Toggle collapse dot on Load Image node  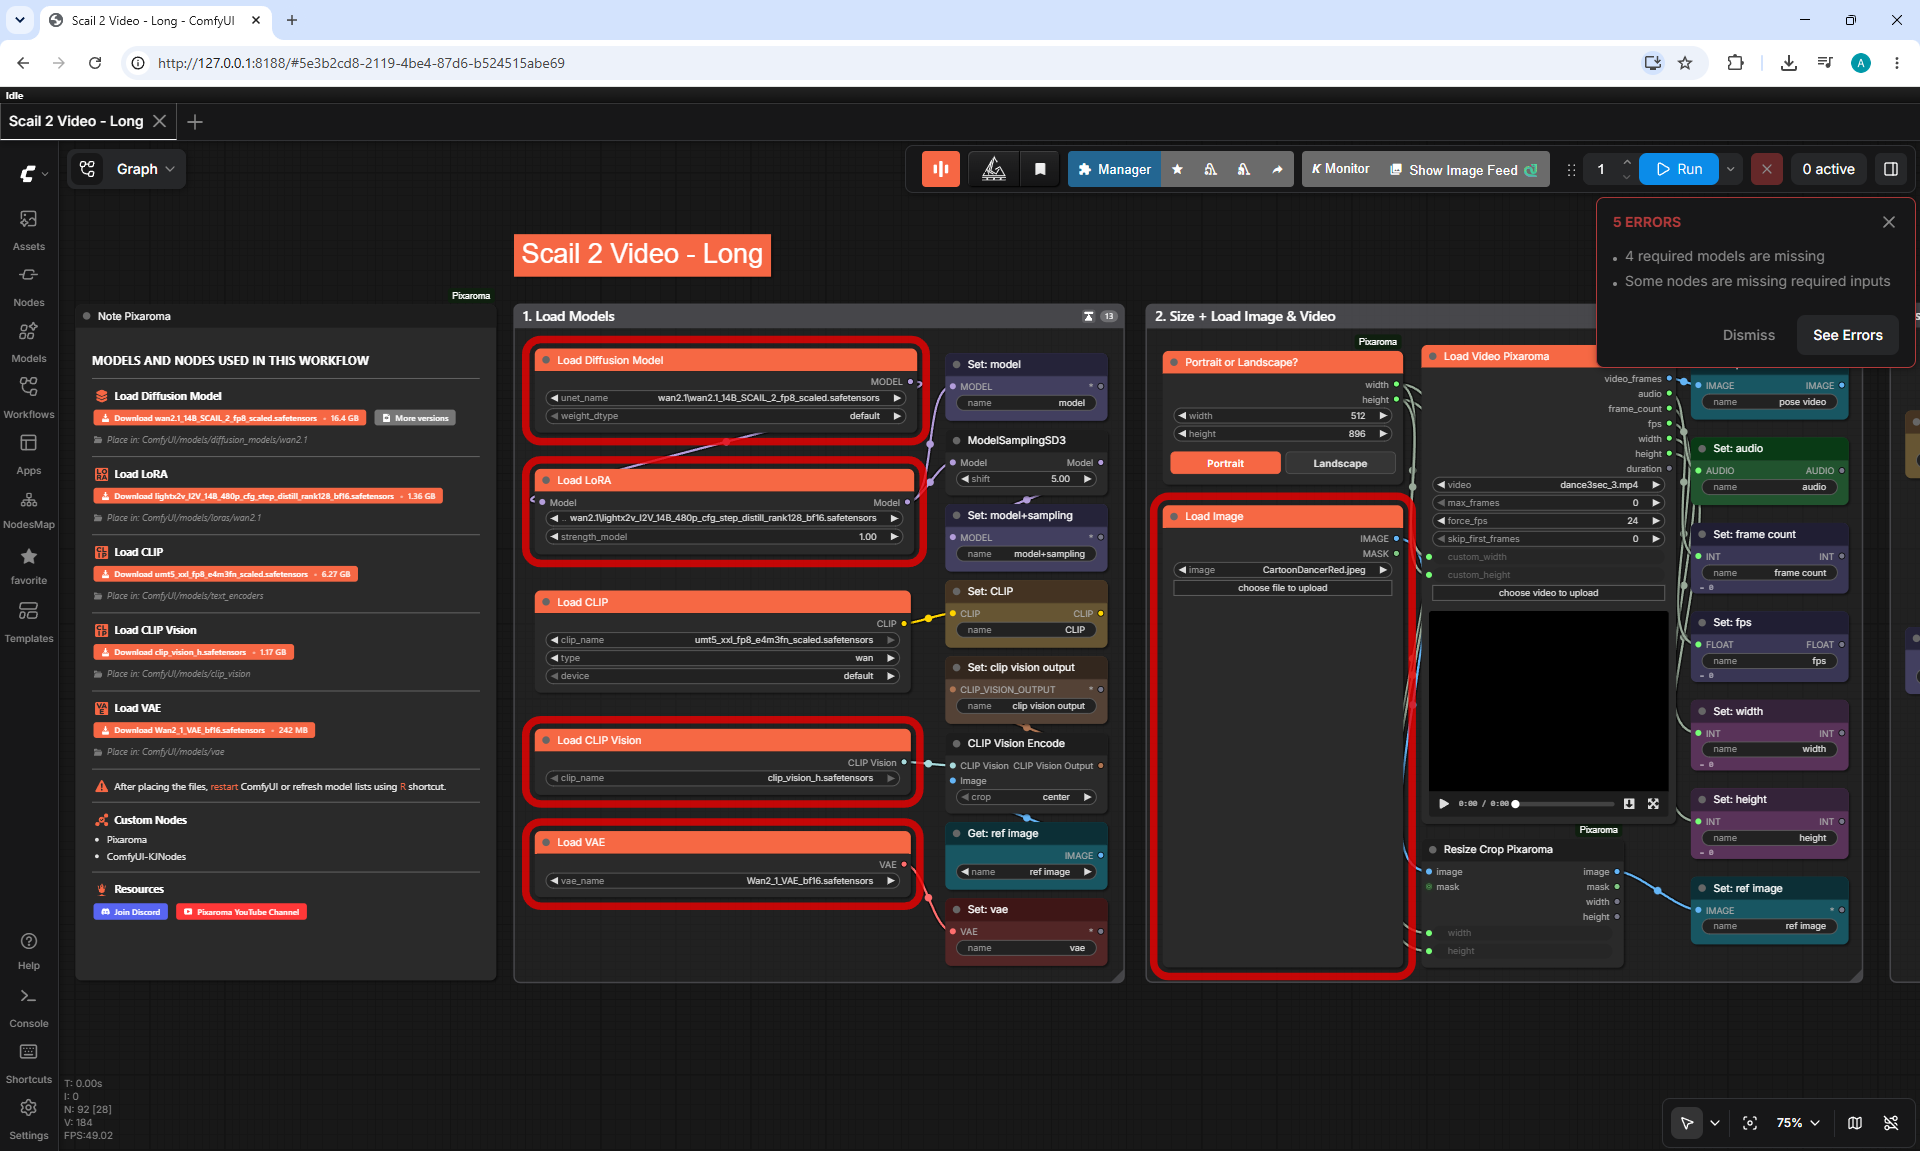tap(1174, 516)
